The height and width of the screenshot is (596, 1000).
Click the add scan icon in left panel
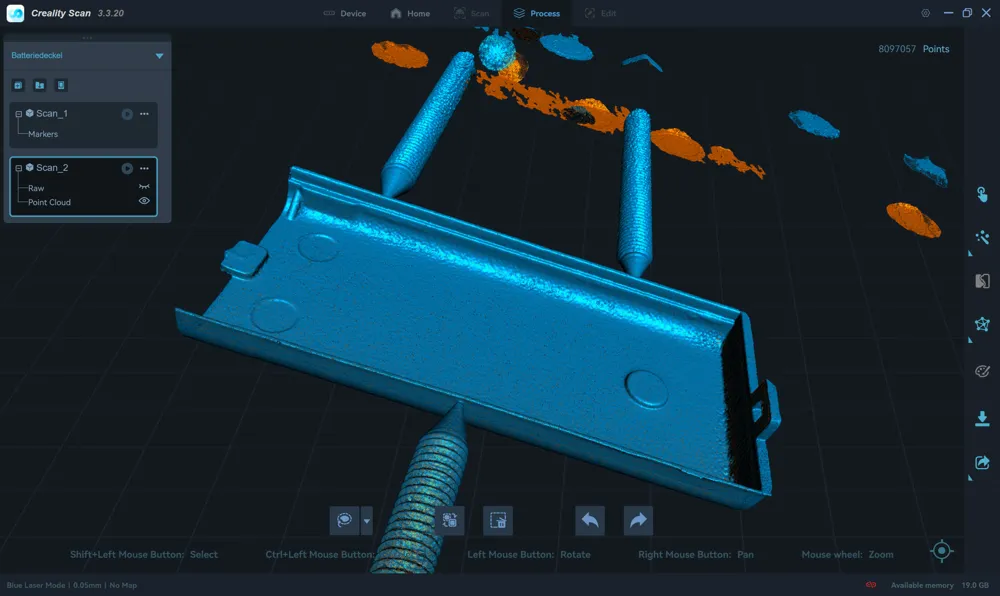[18, 86]
